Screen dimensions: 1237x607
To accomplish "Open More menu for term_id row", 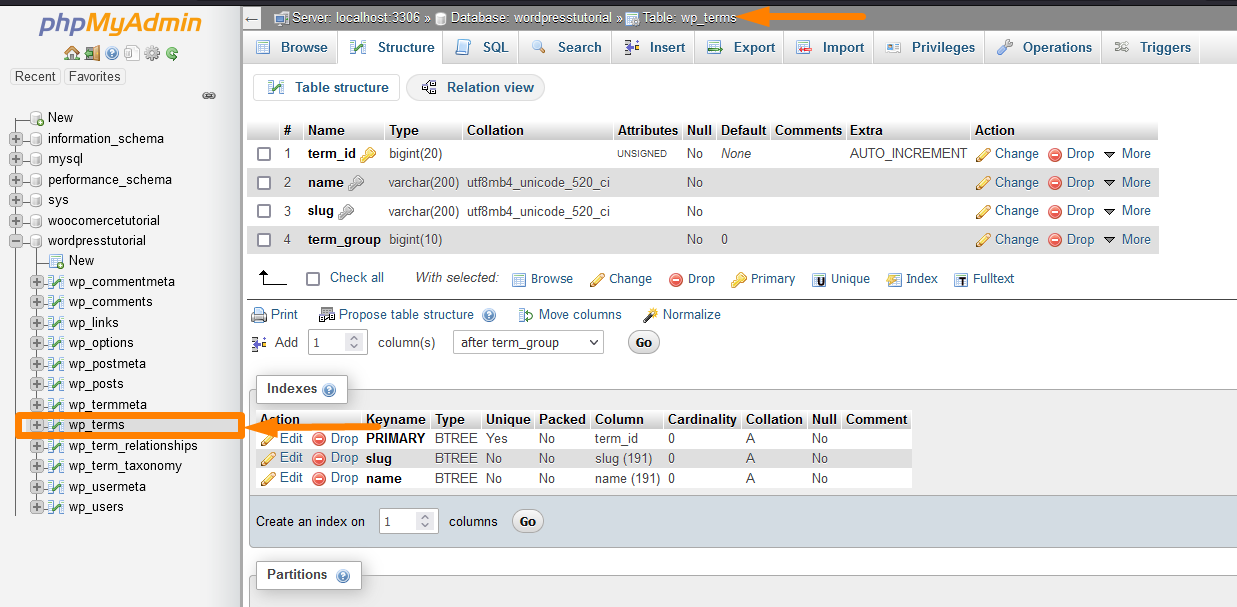I will [x=1127, y=154].
